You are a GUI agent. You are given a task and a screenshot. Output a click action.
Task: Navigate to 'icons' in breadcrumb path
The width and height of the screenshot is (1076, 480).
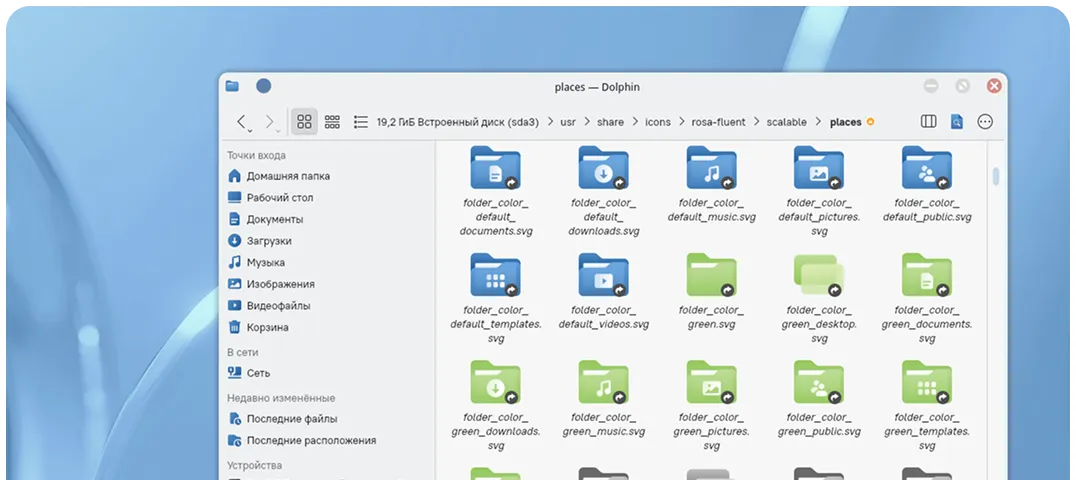657,122
